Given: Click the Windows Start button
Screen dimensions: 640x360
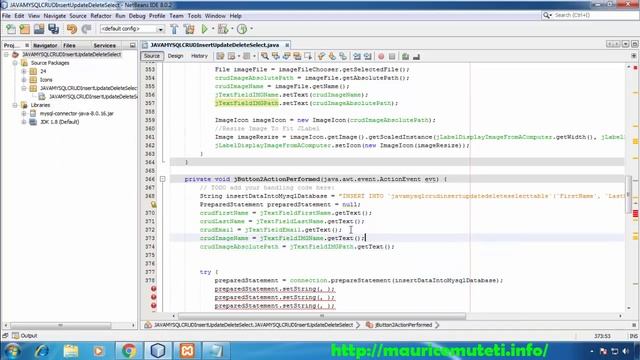Looking at the screenshot, I should coord(12,351).
